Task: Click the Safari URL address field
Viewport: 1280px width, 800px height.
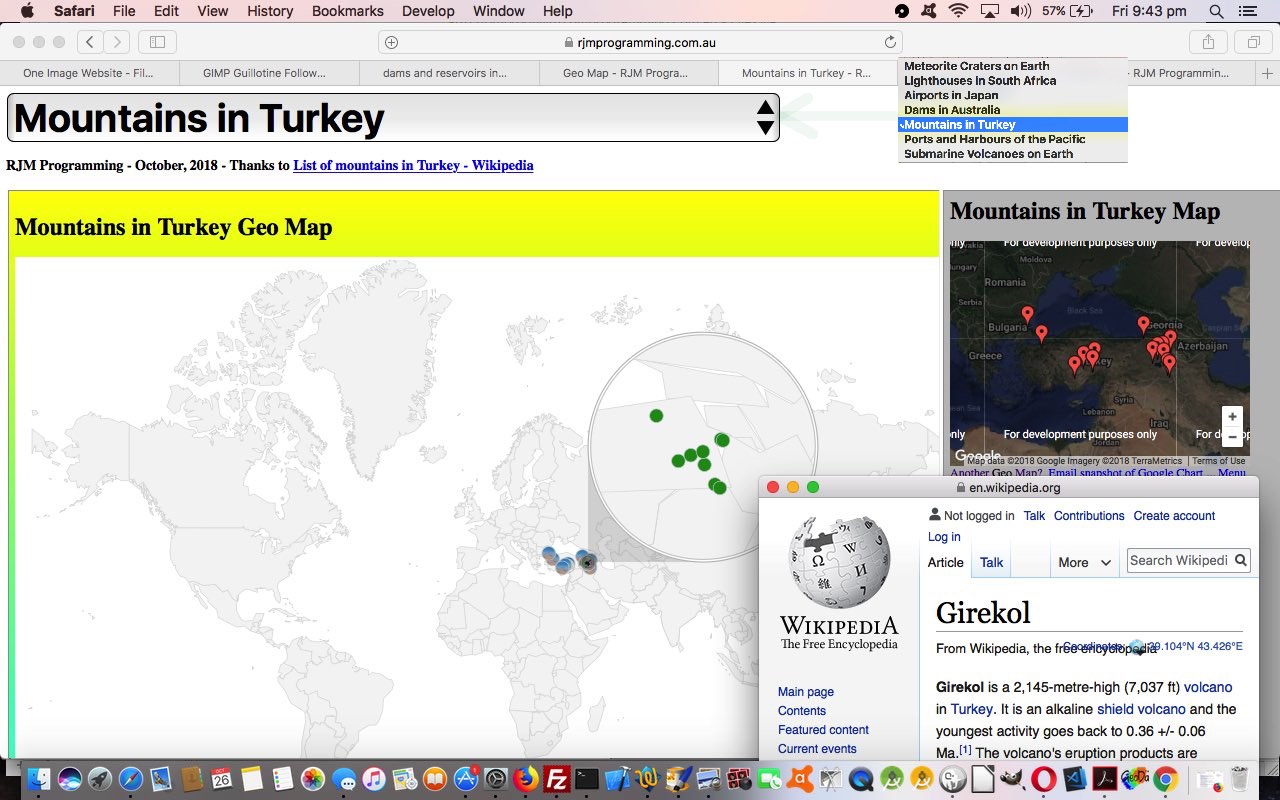Action: 640,42
